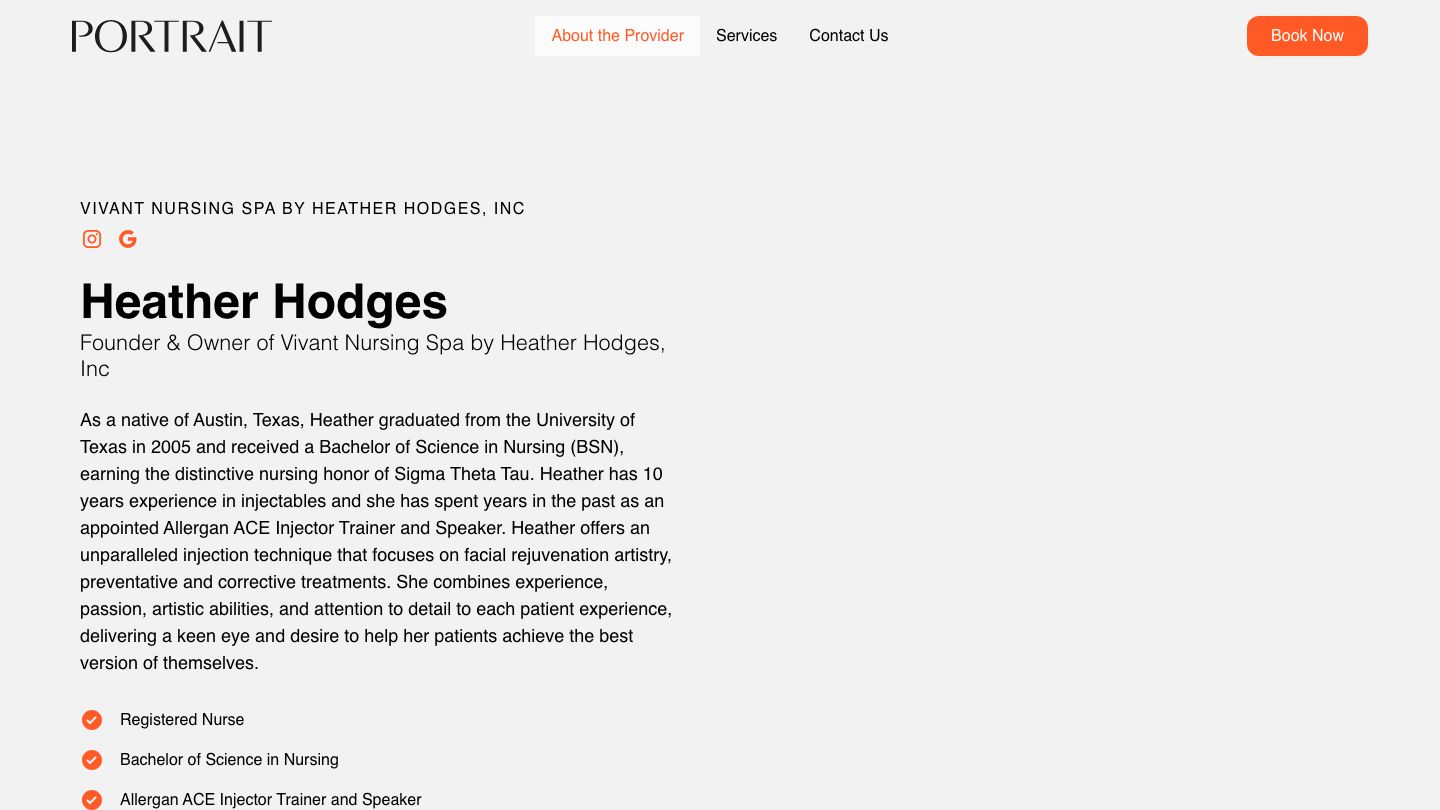1440x810 pixels.
Task: Click the large Heather Hodges name heading
Action: (264, 301)
